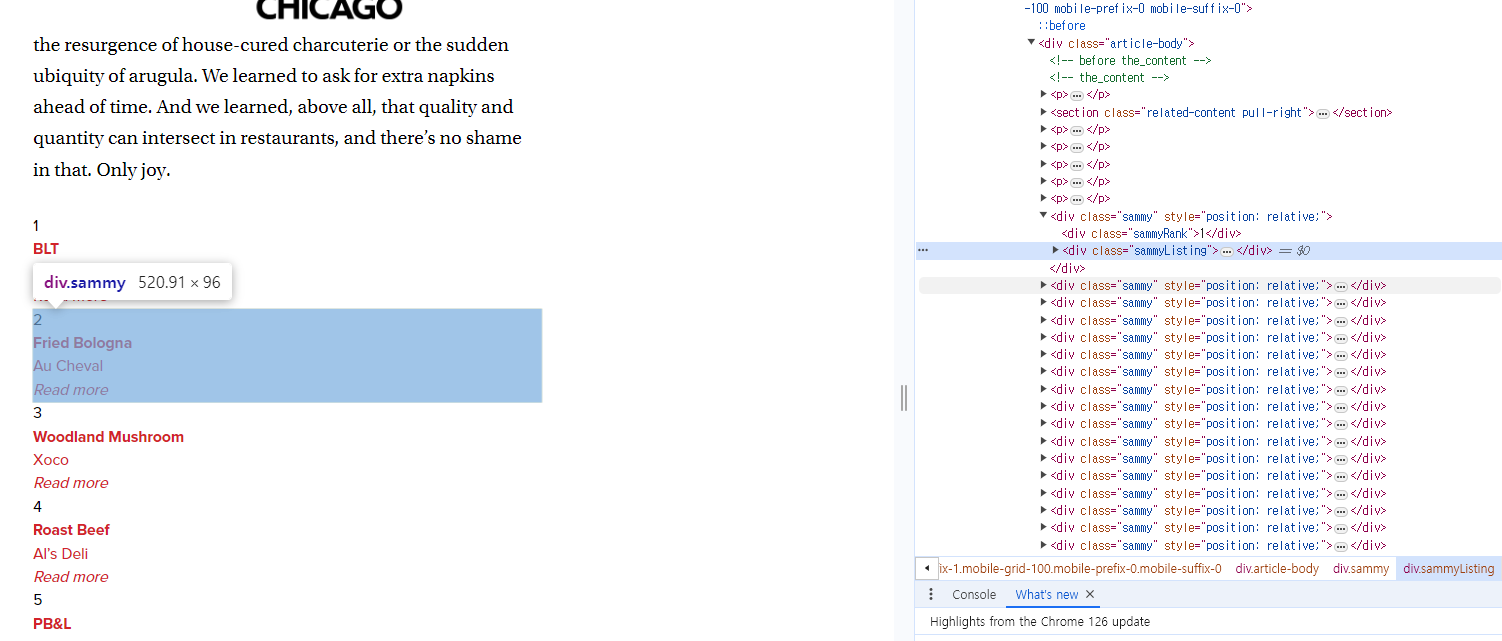Select div.sammyListing in the breadcrumb bar
This screenshot has width=1502, height=641.
(1448, 569)
